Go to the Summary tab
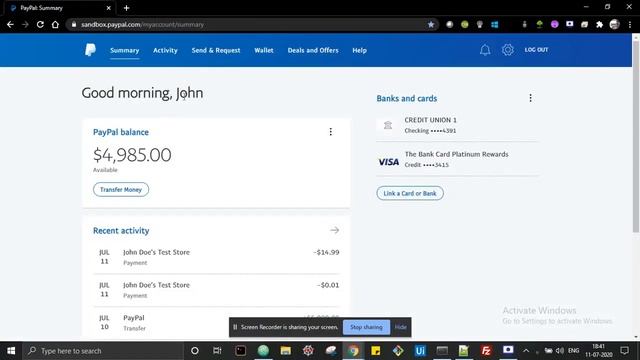This screenshot has height=360, width=640. (x=124, y=50)
